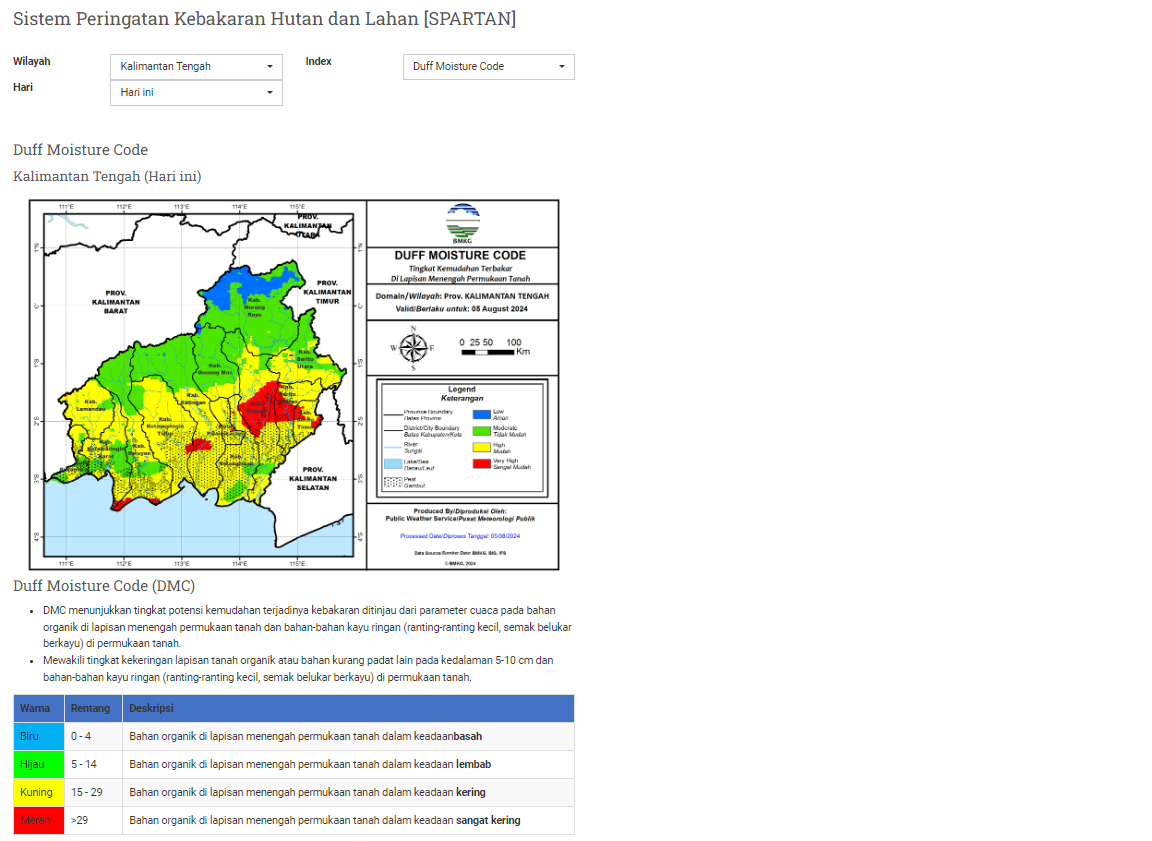Click the Duff Moisture Code map image
Screen dimensions: 1152x841
(294, 385)
